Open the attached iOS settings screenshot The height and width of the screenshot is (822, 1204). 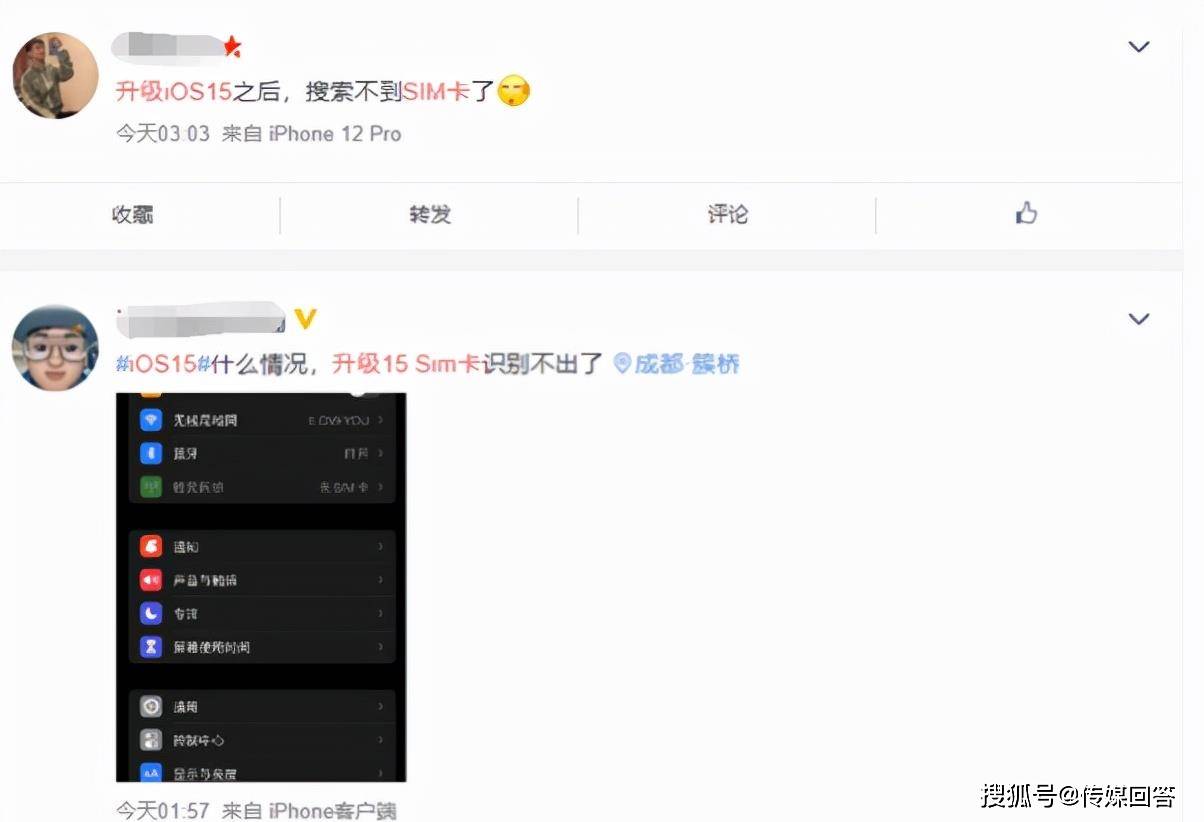tap(261, 587)
